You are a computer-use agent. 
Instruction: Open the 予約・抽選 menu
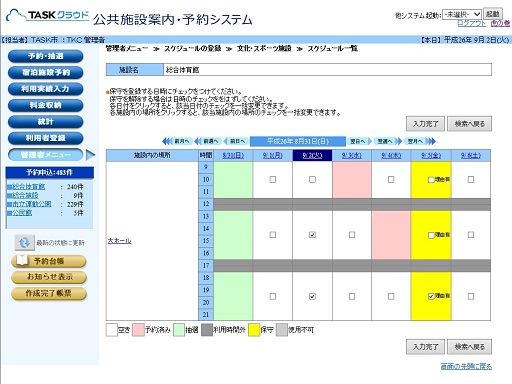click(46, 56)
